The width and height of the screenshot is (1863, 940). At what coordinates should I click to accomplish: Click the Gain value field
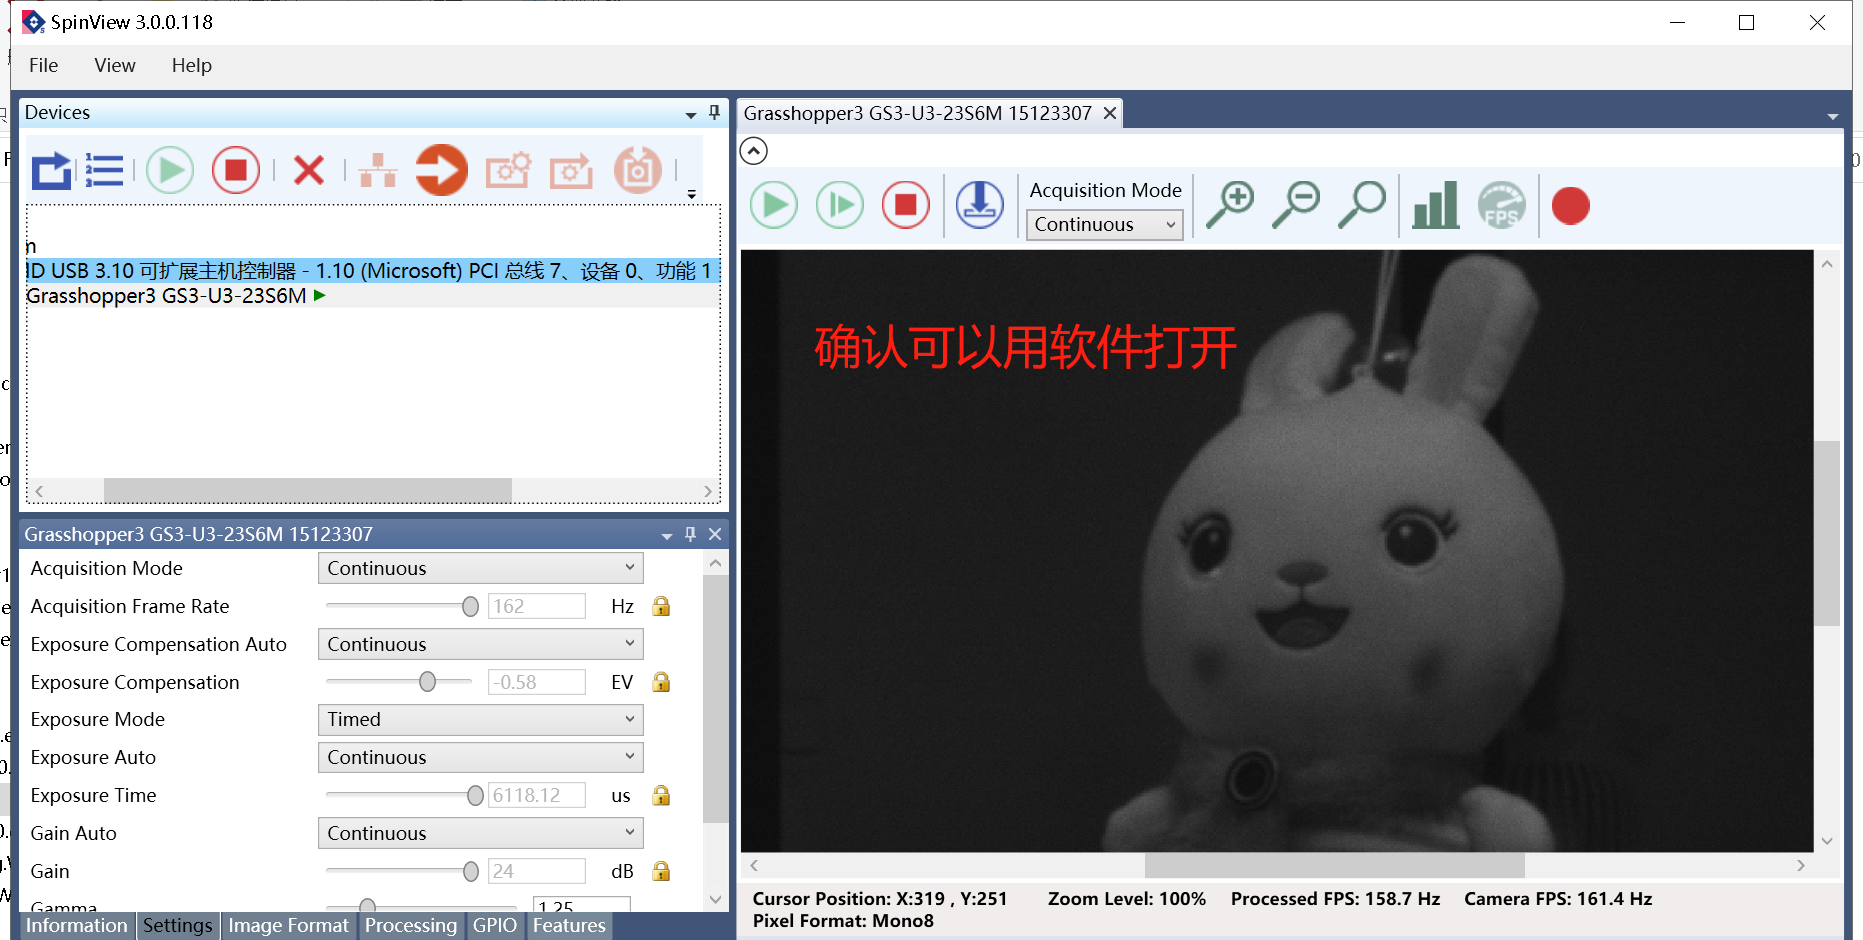click(537, 871)
